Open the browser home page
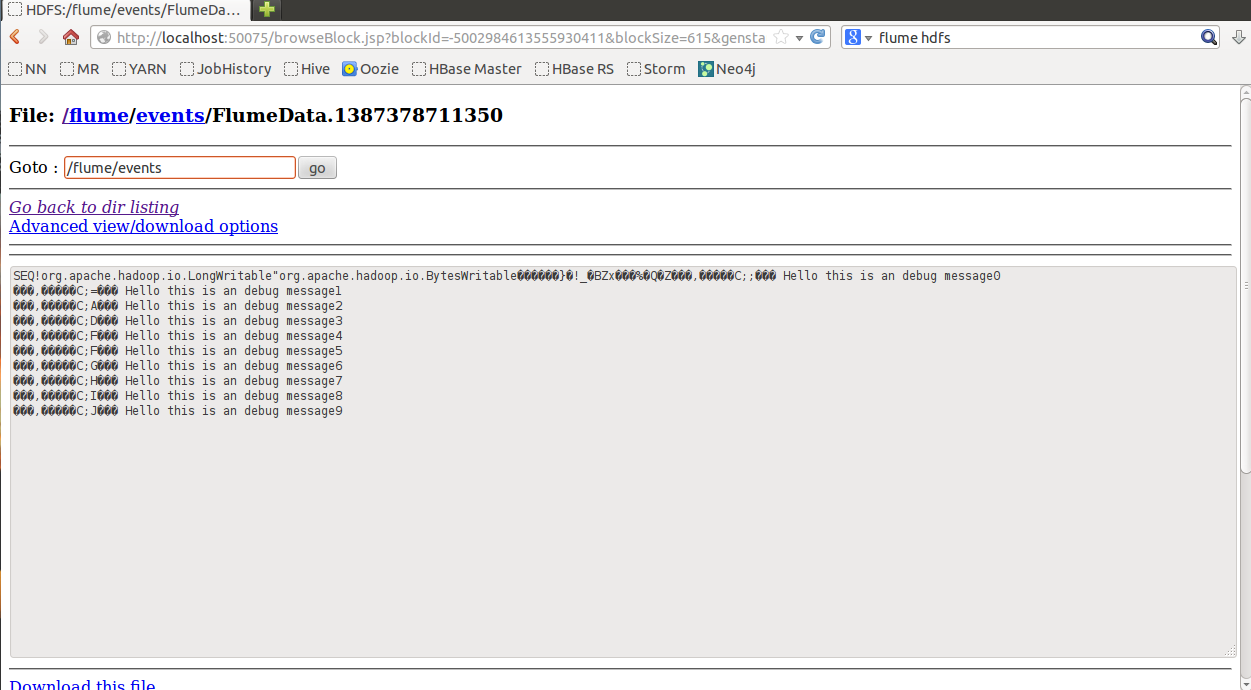Viewport: 1251px width, 690px height. (x=69, y=37)
